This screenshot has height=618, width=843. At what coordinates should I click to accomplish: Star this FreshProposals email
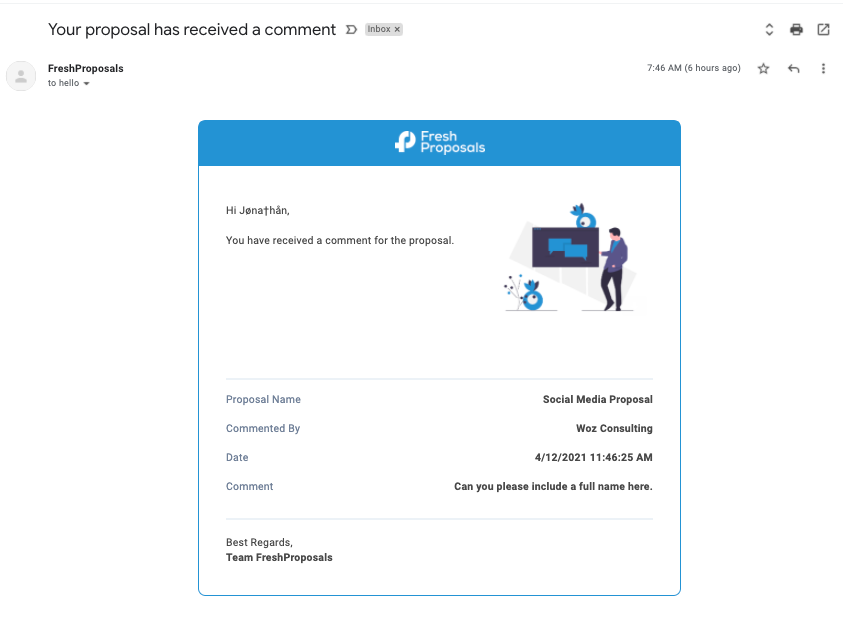pos(763,68)
